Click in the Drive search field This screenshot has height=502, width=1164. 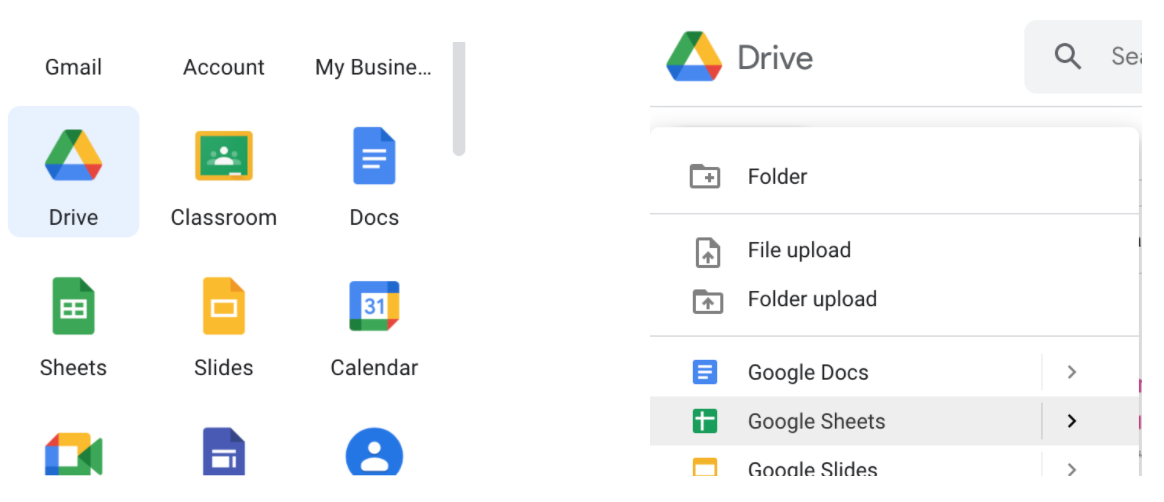click(1083, 56)
